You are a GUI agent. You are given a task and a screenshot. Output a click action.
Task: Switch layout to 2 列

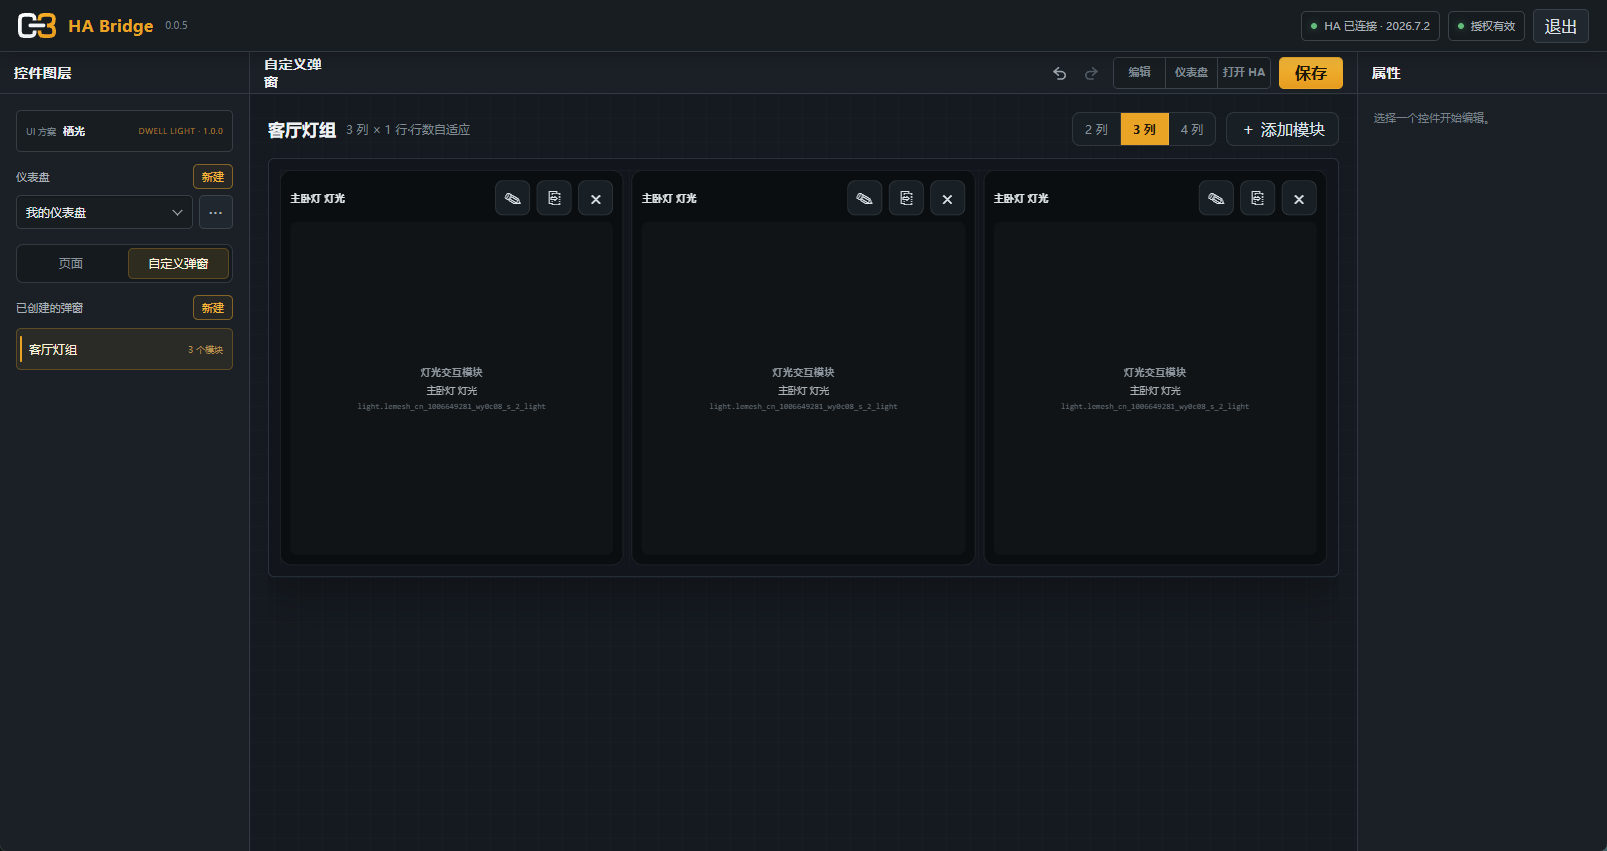pos(1096,129)
